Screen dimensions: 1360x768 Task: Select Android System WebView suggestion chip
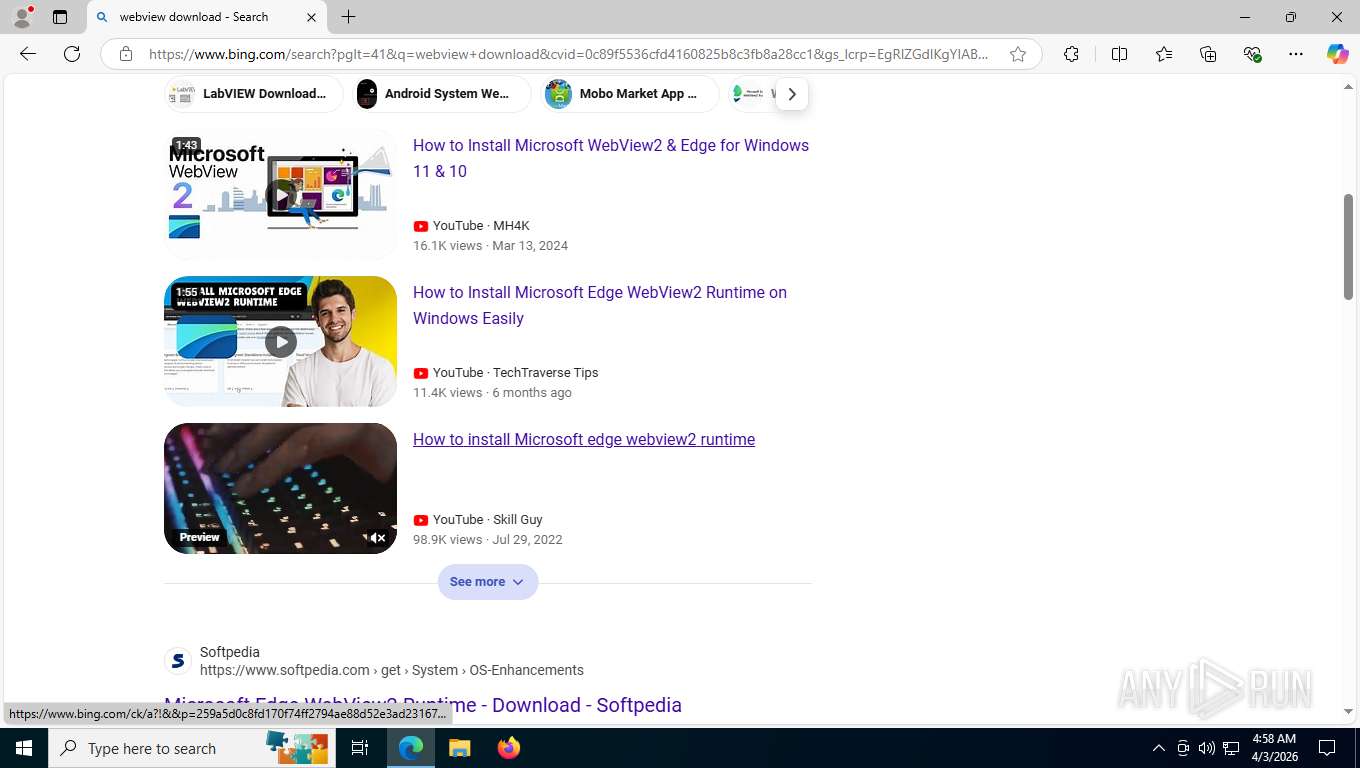click(443, 94)
